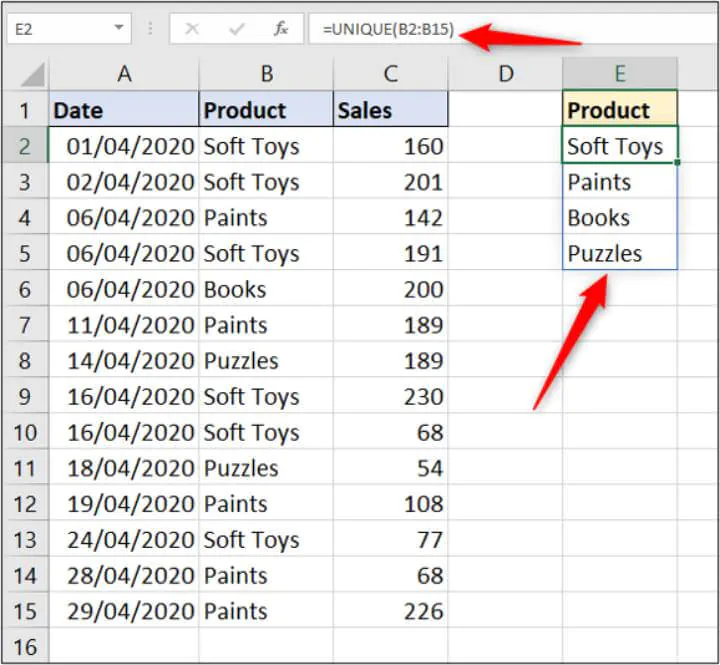Select column B header

266,73
